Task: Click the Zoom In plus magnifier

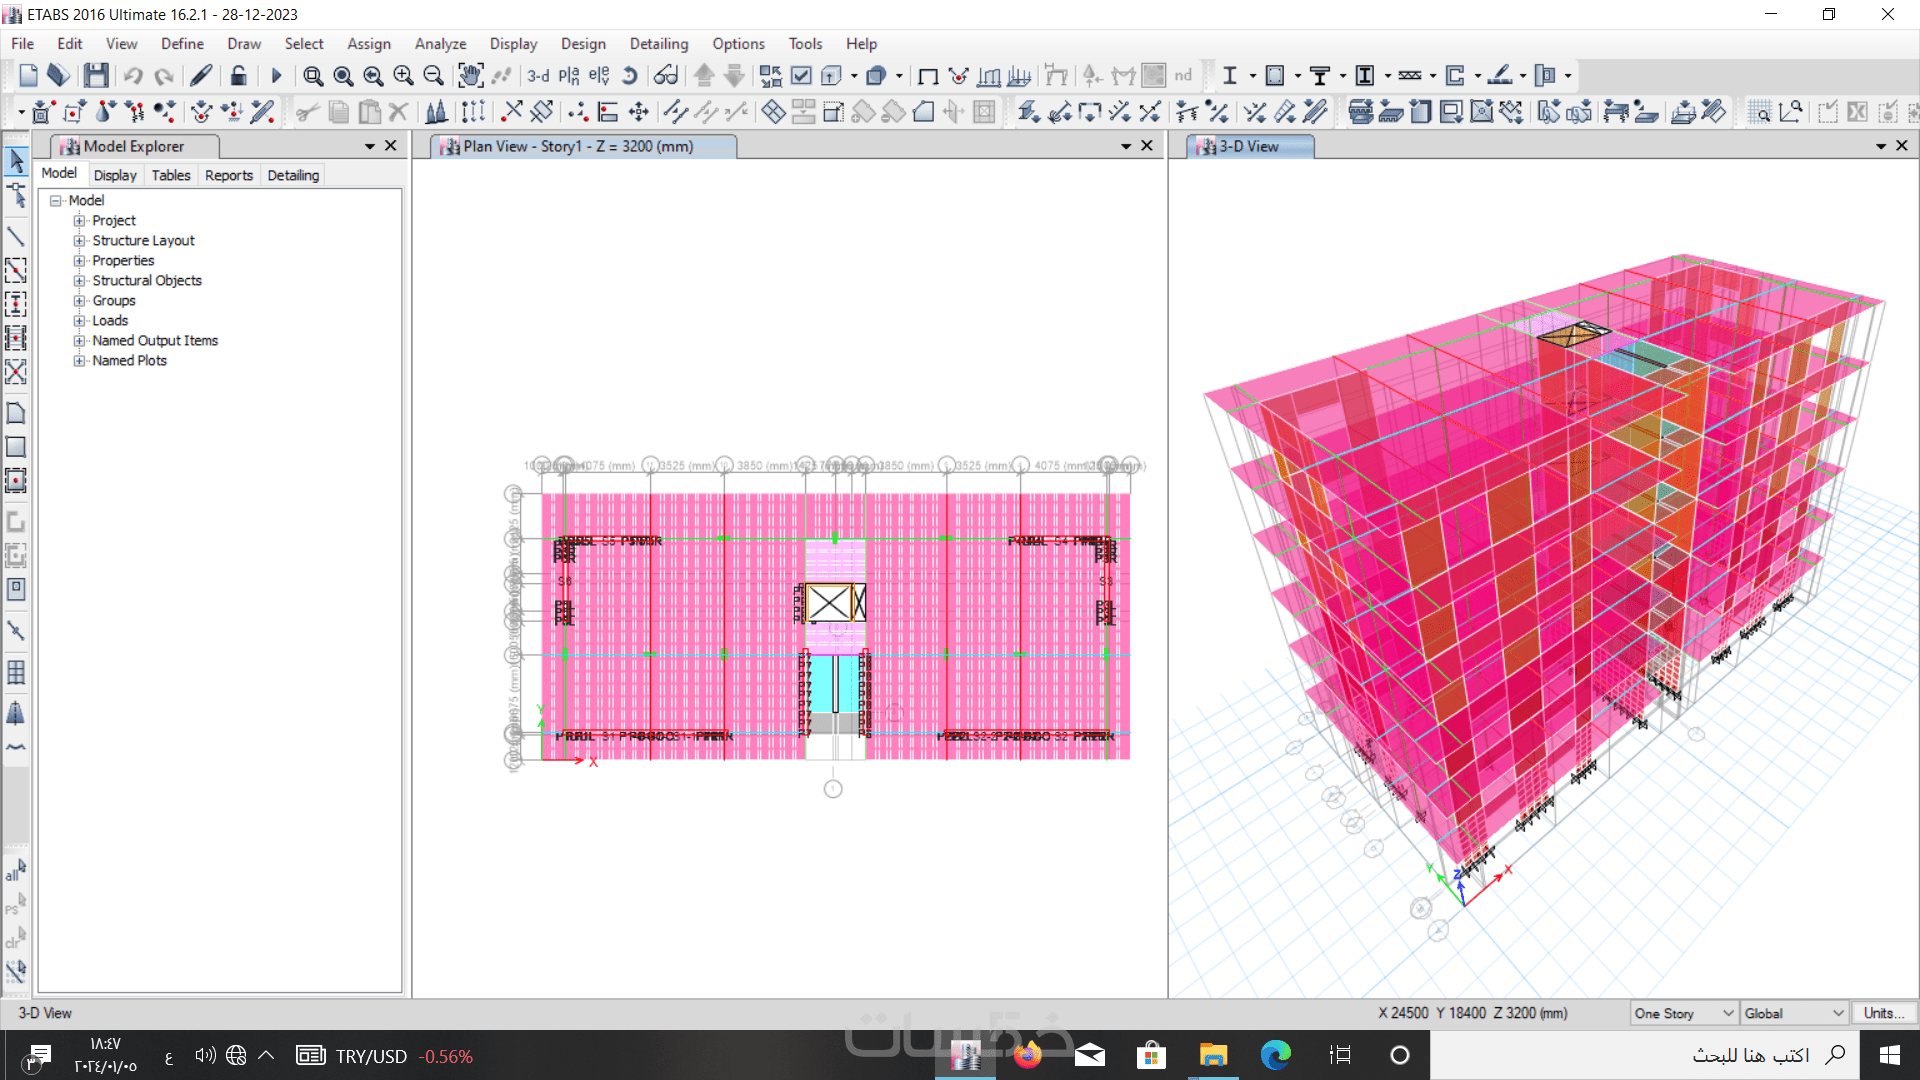Action: tap(403, 75)
